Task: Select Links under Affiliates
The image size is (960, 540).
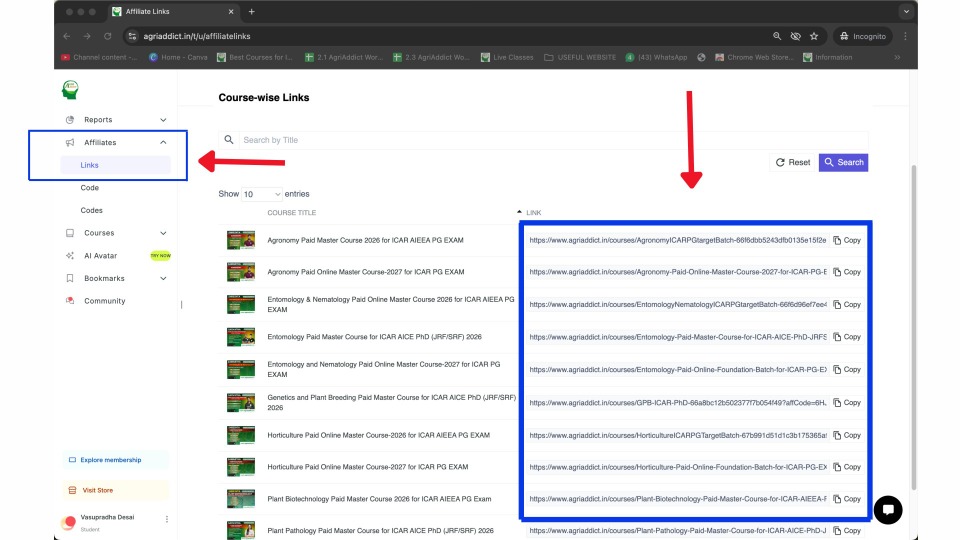Action: [x=90, y=165]
